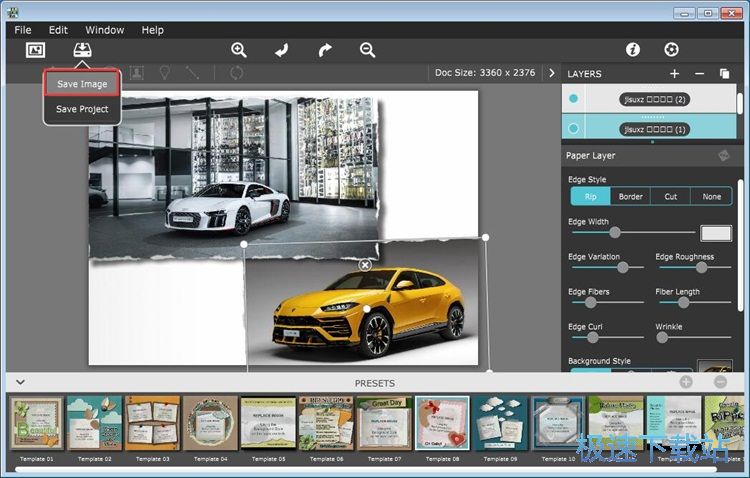Toggle visibility of layer jisuxz (1)
This screenshot has width=750, height=478.
[573, 129]
